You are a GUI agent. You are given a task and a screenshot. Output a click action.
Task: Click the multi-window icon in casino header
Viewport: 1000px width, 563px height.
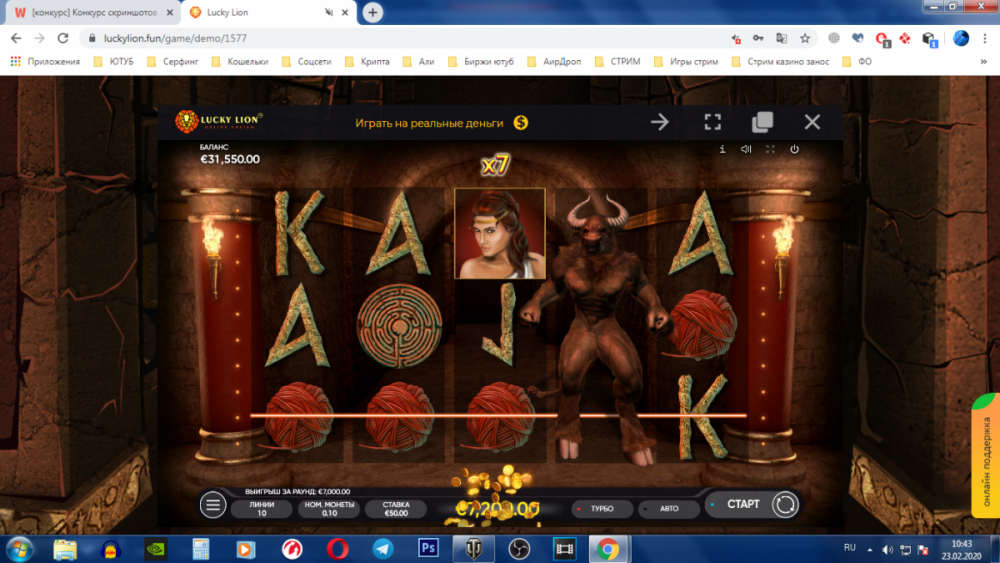click(762, 122)
